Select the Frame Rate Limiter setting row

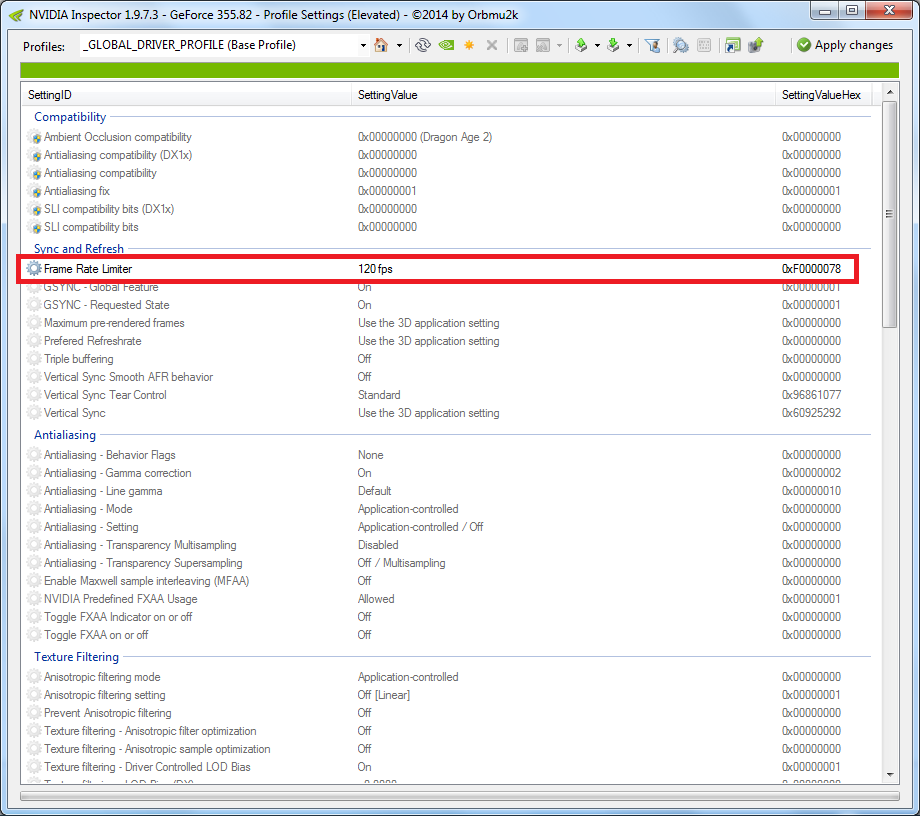438,269
